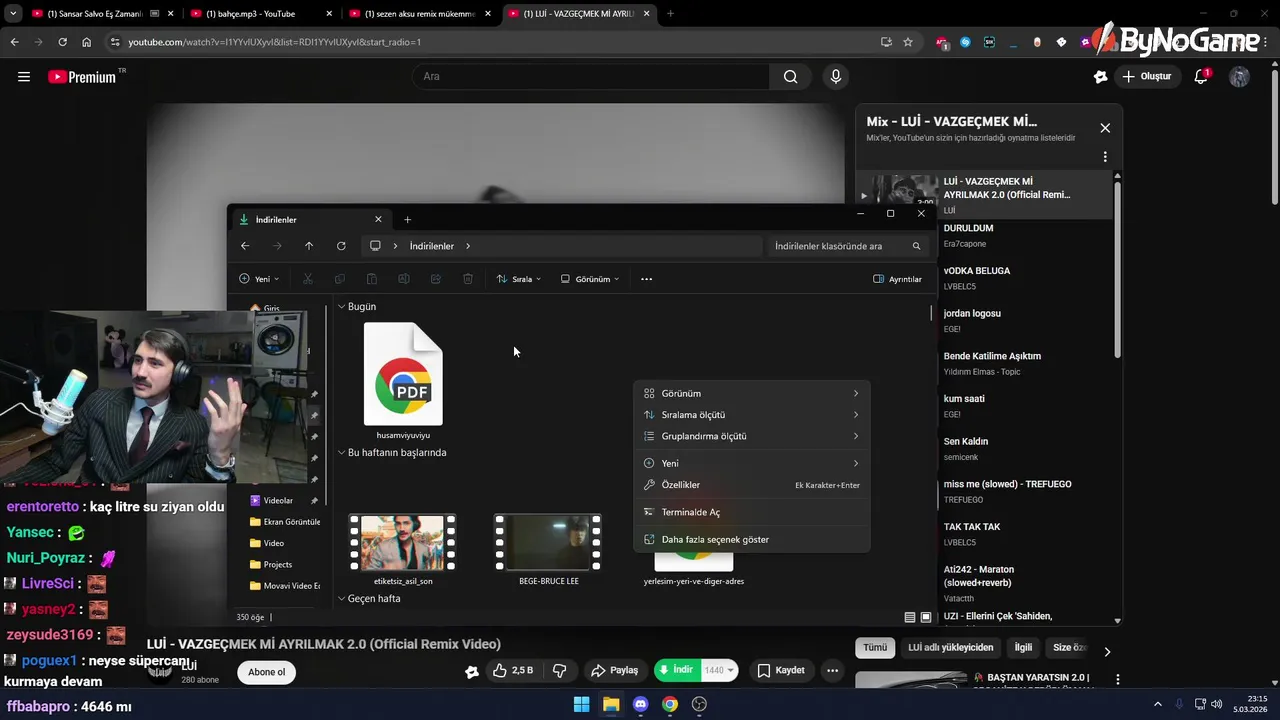Click the Paste icon in Explorer toolbar
This screenshot has width=1280, height=720.
(x=372, y=279)
